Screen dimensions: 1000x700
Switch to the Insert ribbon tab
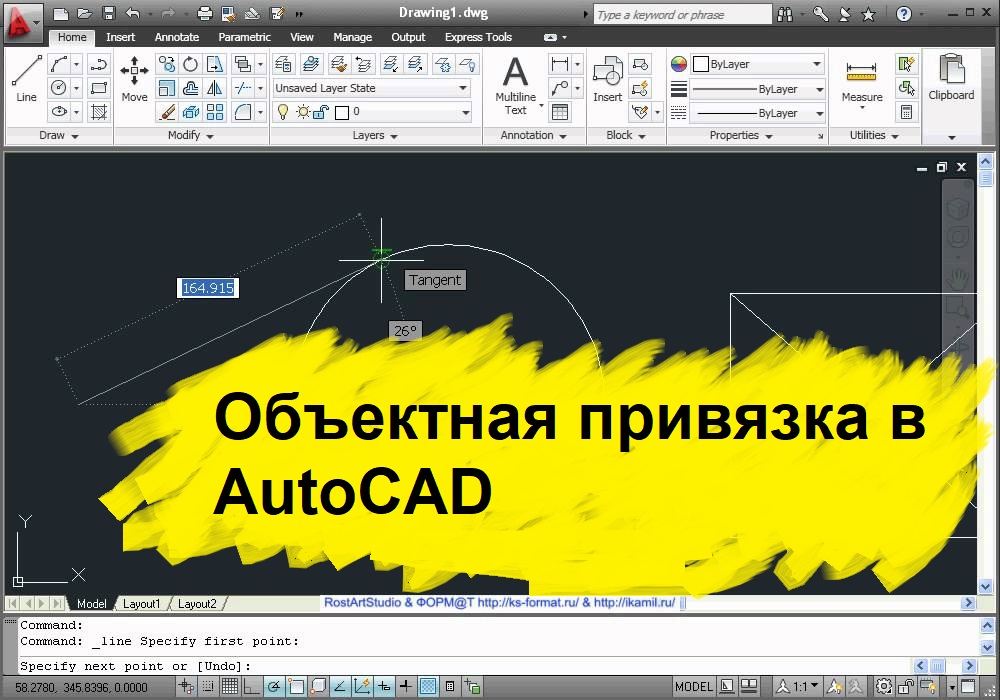click(x=121, y=37)
